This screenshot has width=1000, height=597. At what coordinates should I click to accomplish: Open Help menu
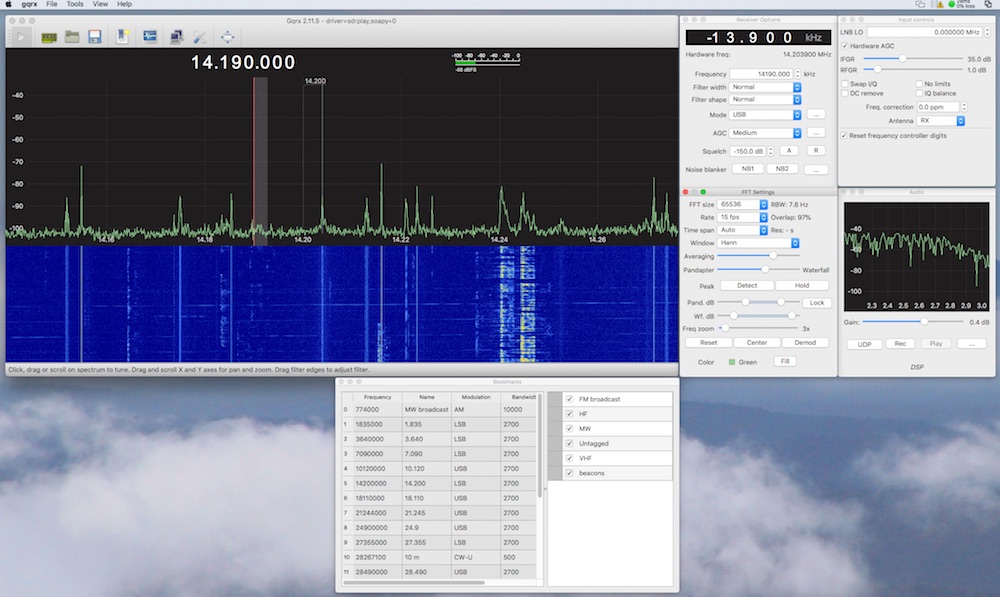click(124, 4)
